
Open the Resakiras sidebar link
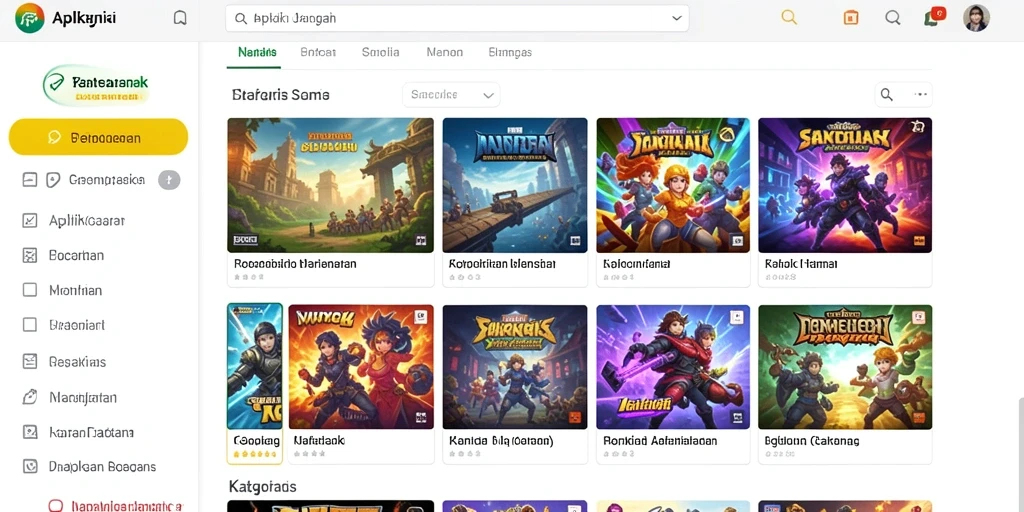point(77,361)
